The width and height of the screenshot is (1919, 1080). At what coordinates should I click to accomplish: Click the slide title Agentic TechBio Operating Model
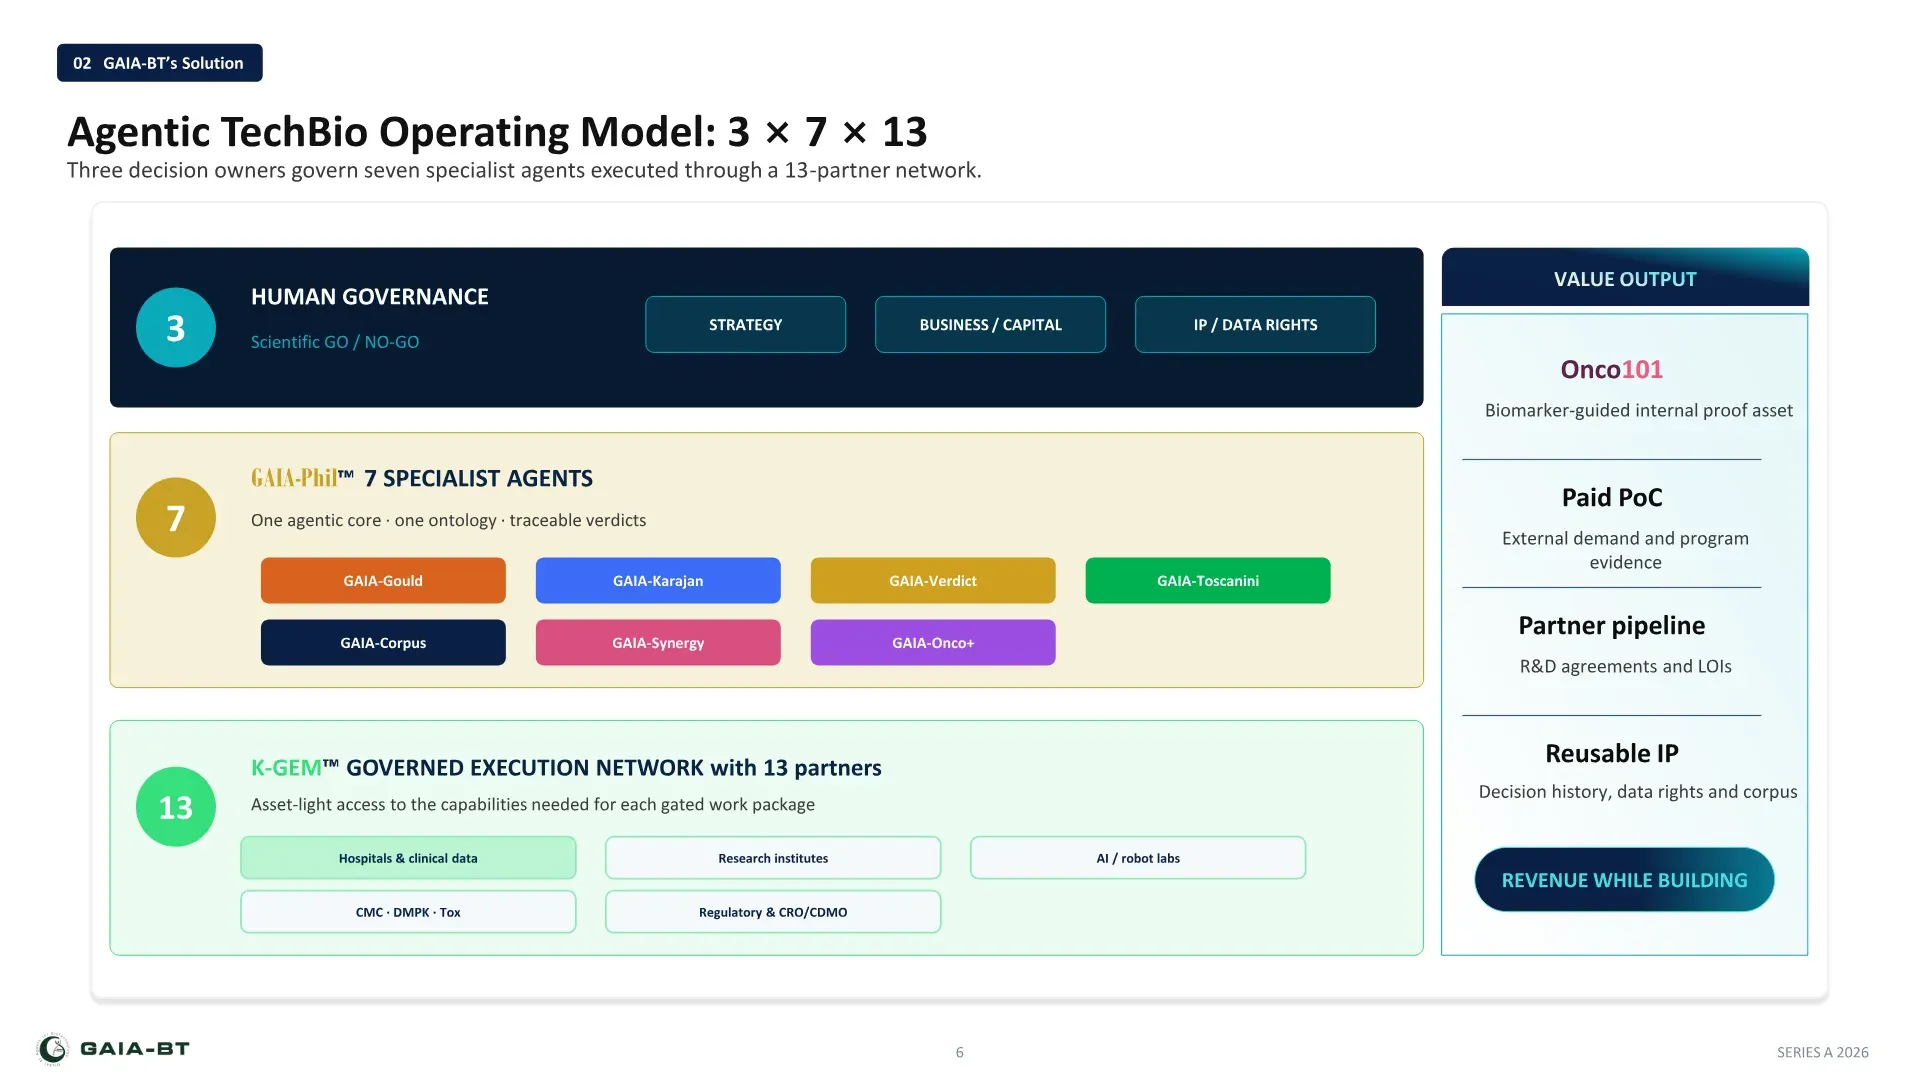(497, 132)
